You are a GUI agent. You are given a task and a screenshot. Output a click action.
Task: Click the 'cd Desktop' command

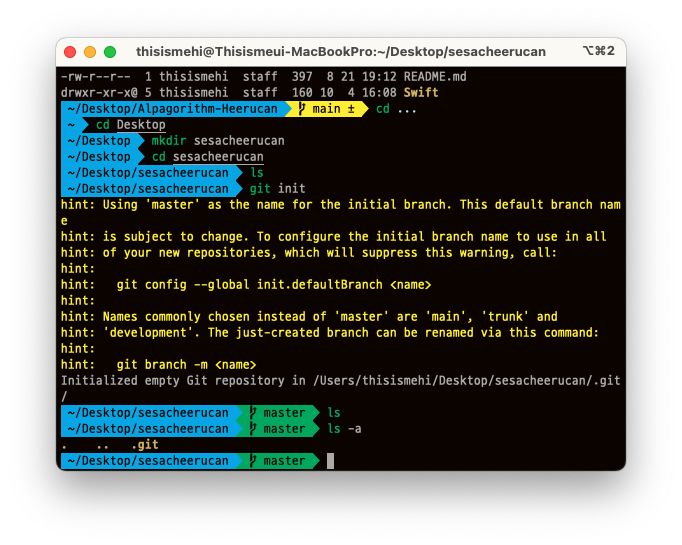[130, 125]
